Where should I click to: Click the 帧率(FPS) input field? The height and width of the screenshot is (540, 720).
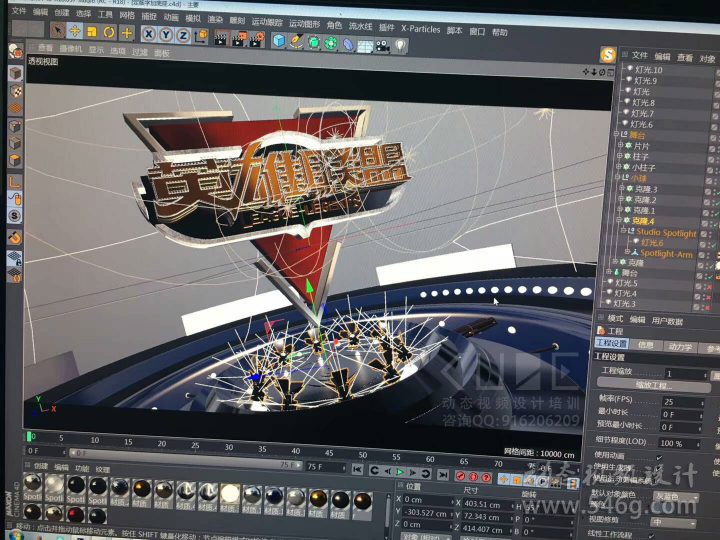click(x=682, y=400)
